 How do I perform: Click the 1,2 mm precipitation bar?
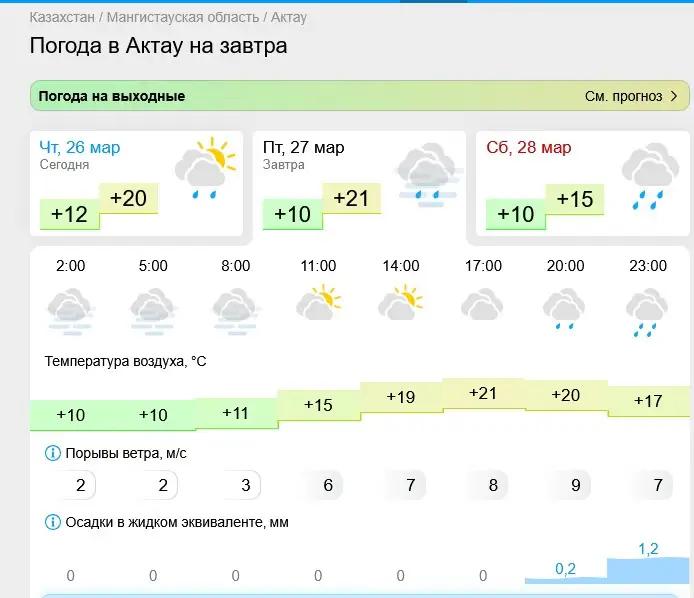tap(648, 570)
